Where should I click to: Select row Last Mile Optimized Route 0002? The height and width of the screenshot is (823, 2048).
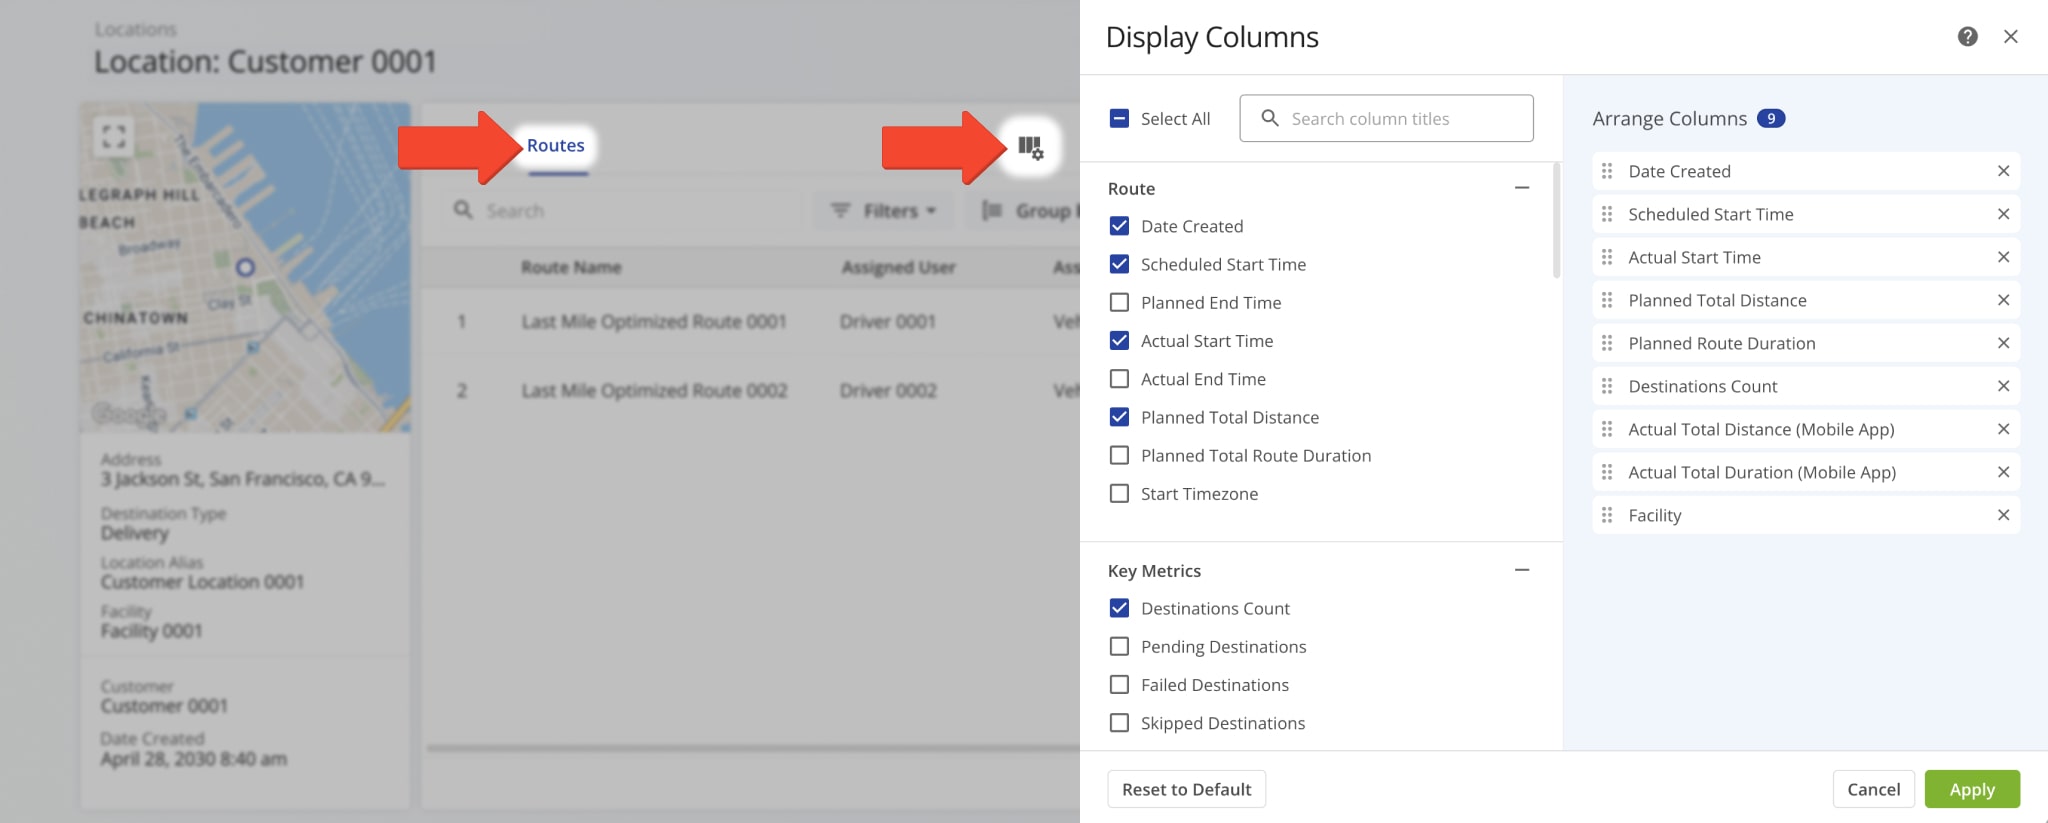[x=750, y=390]
